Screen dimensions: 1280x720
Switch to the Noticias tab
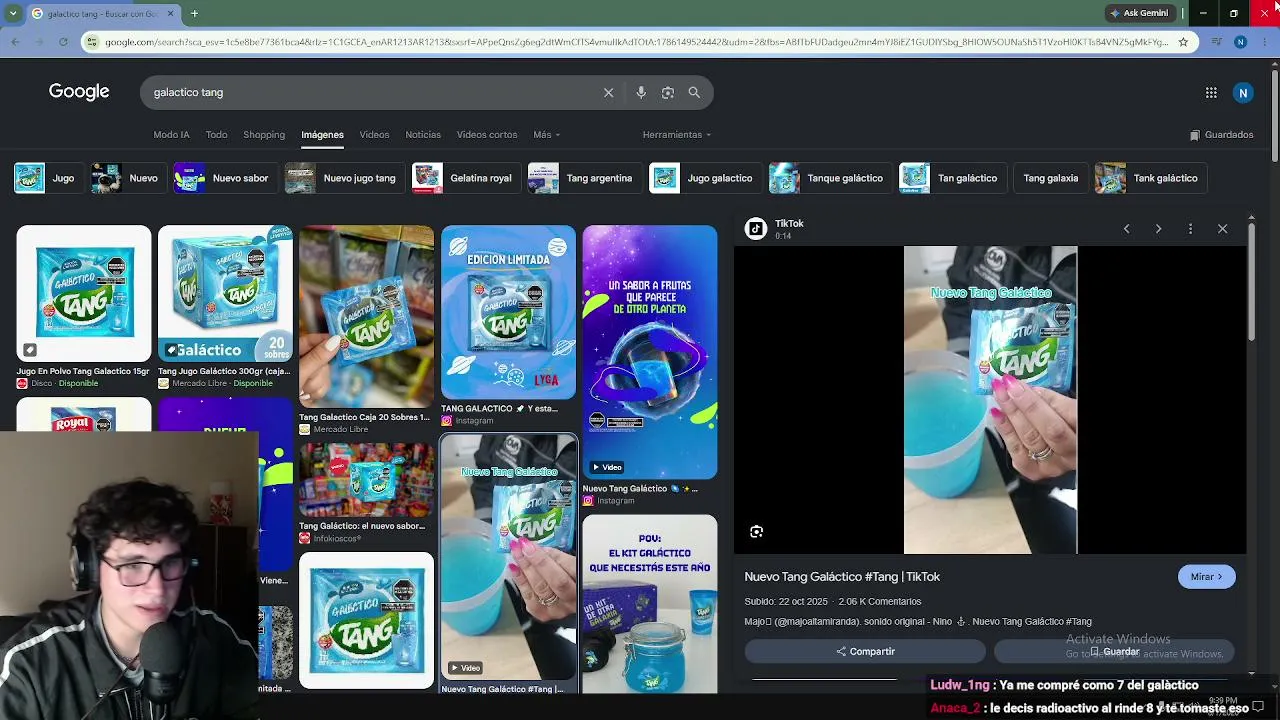423,135
